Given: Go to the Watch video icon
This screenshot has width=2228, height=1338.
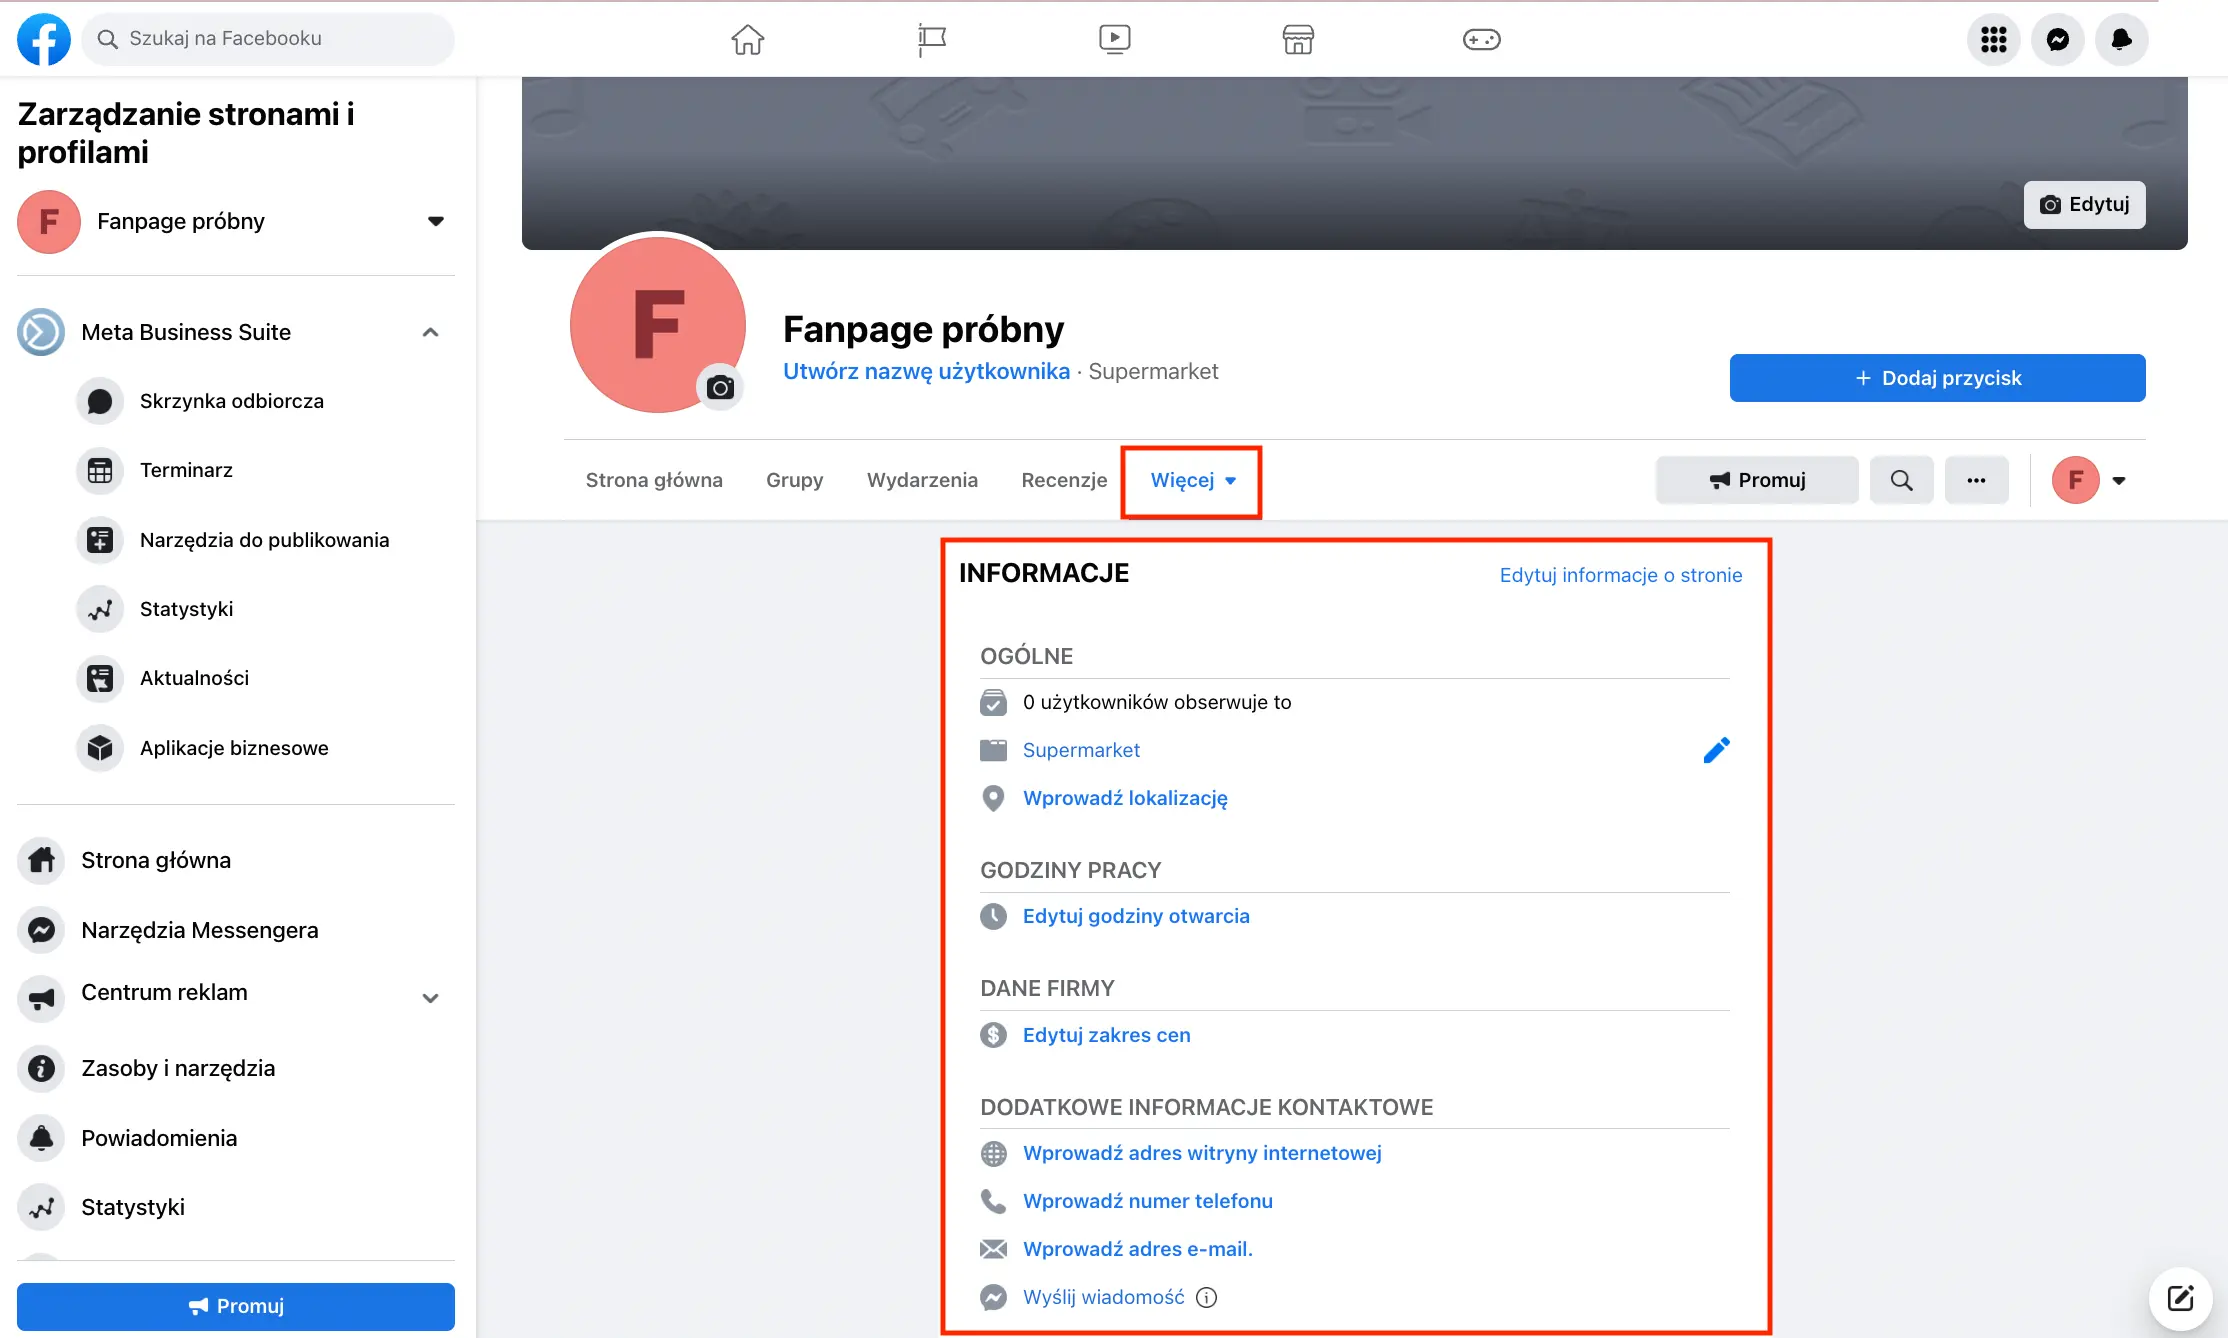Looking at the screenshot, I should pos(1114,40).
